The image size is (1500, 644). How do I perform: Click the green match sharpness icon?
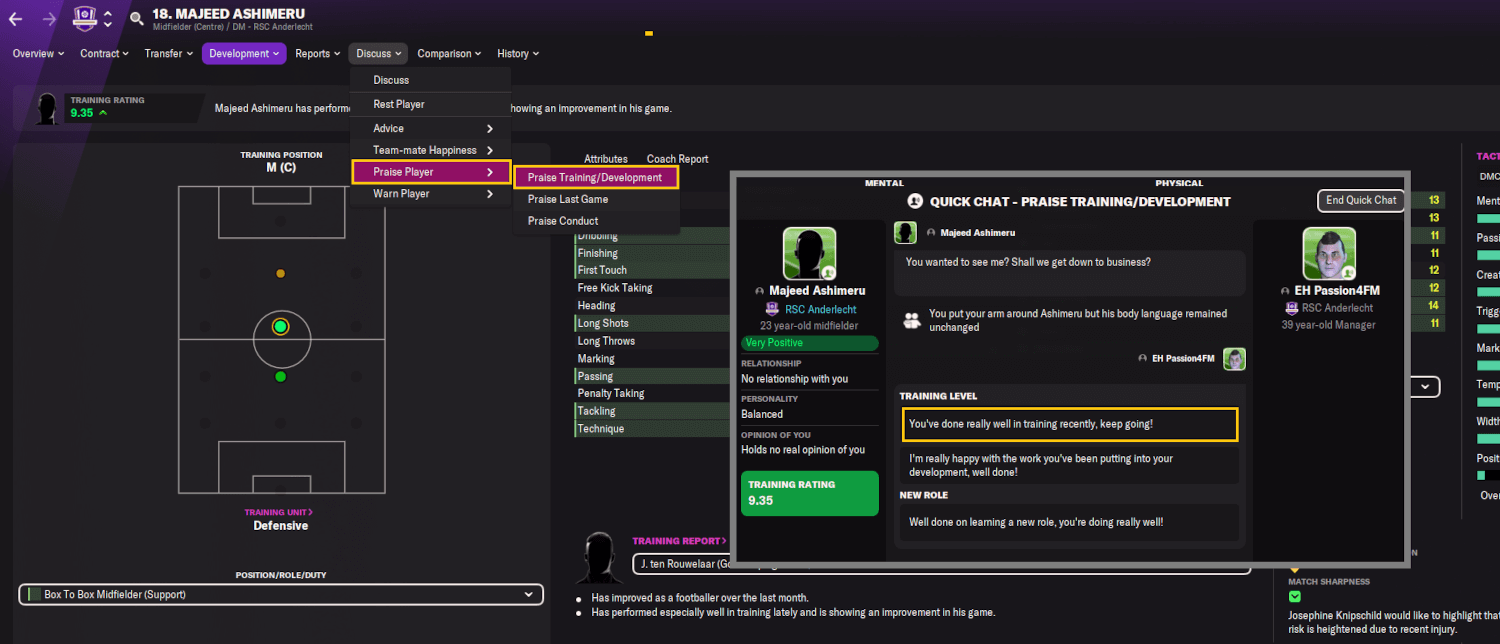[1295, 597]
